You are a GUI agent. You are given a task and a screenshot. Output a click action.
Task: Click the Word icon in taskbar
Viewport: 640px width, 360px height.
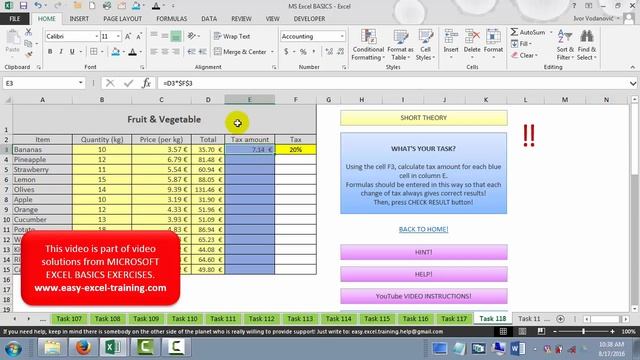pos(517,349)
